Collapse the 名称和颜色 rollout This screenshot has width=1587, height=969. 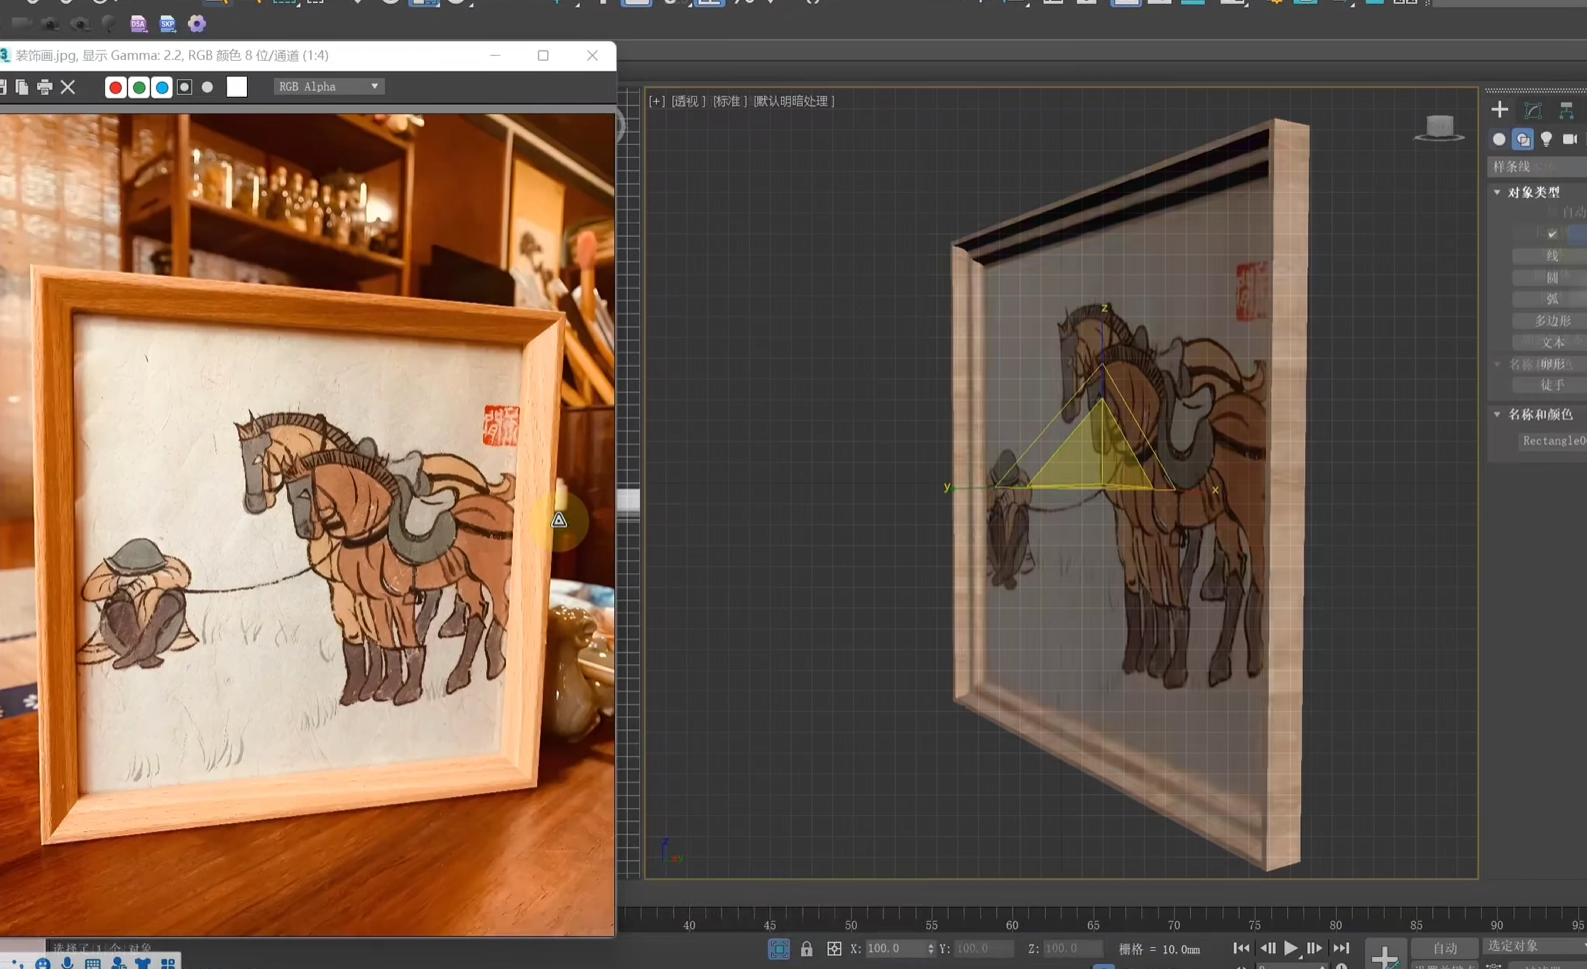(1540, 414)
